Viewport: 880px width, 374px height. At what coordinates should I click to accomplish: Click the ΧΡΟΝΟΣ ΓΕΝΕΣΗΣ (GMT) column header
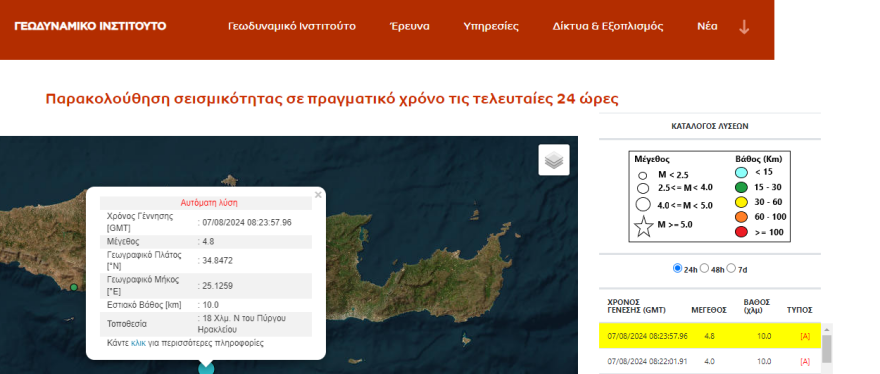[636, 306]
